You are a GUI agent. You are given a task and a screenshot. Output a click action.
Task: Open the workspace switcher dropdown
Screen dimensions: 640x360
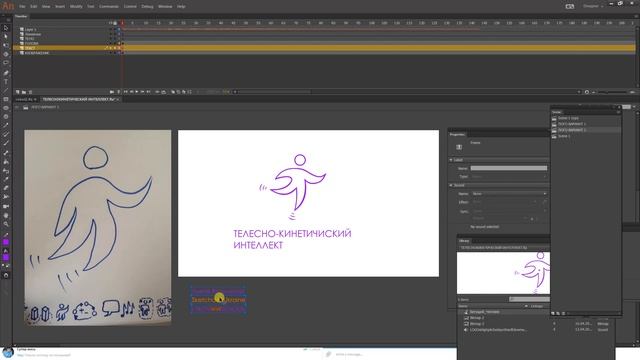593,6
